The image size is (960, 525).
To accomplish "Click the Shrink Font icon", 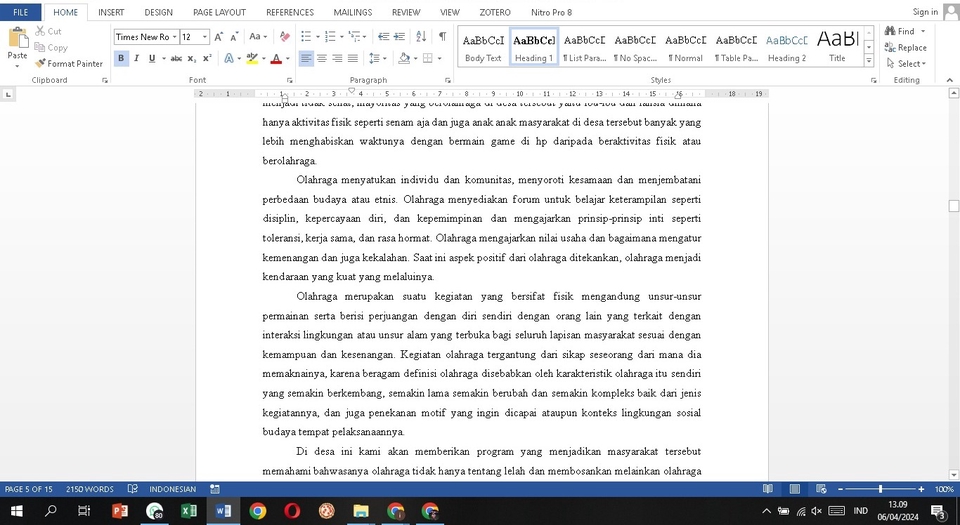I will (234, 37).
